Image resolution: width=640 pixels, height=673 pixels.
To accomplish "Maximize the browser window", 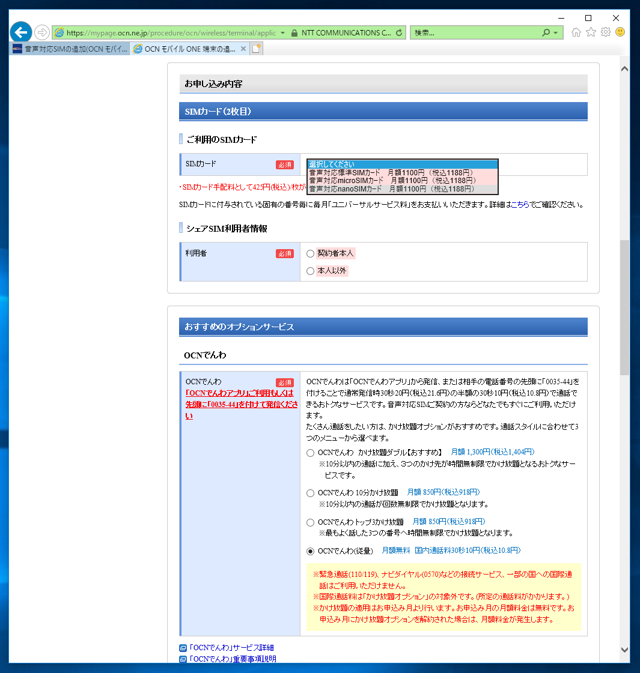I will [x=588, y=18].
